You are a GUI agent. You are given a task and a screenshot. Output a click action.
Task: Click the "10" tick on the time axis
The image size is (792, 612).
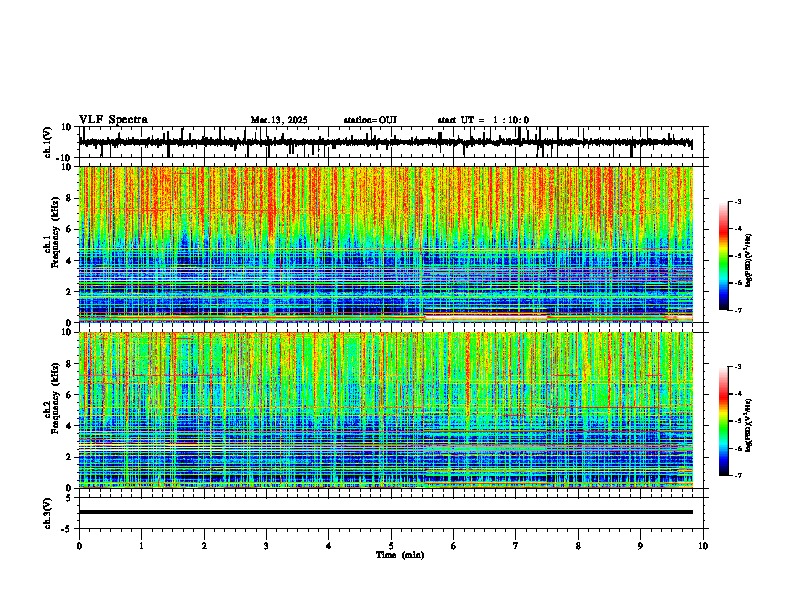click(703, 546)
